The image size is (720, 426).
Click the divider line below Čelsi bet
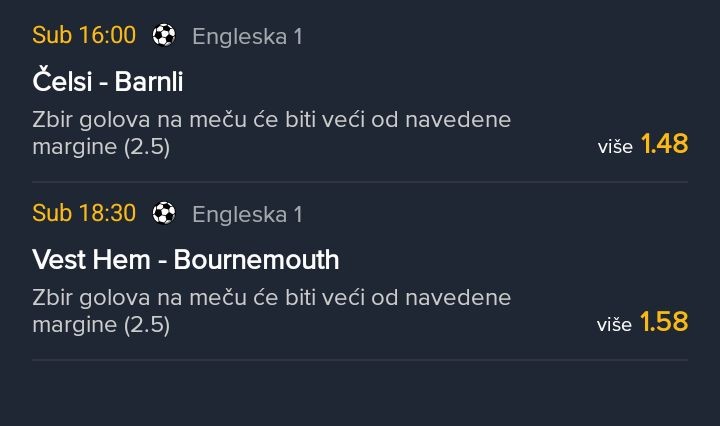[360, 182]
